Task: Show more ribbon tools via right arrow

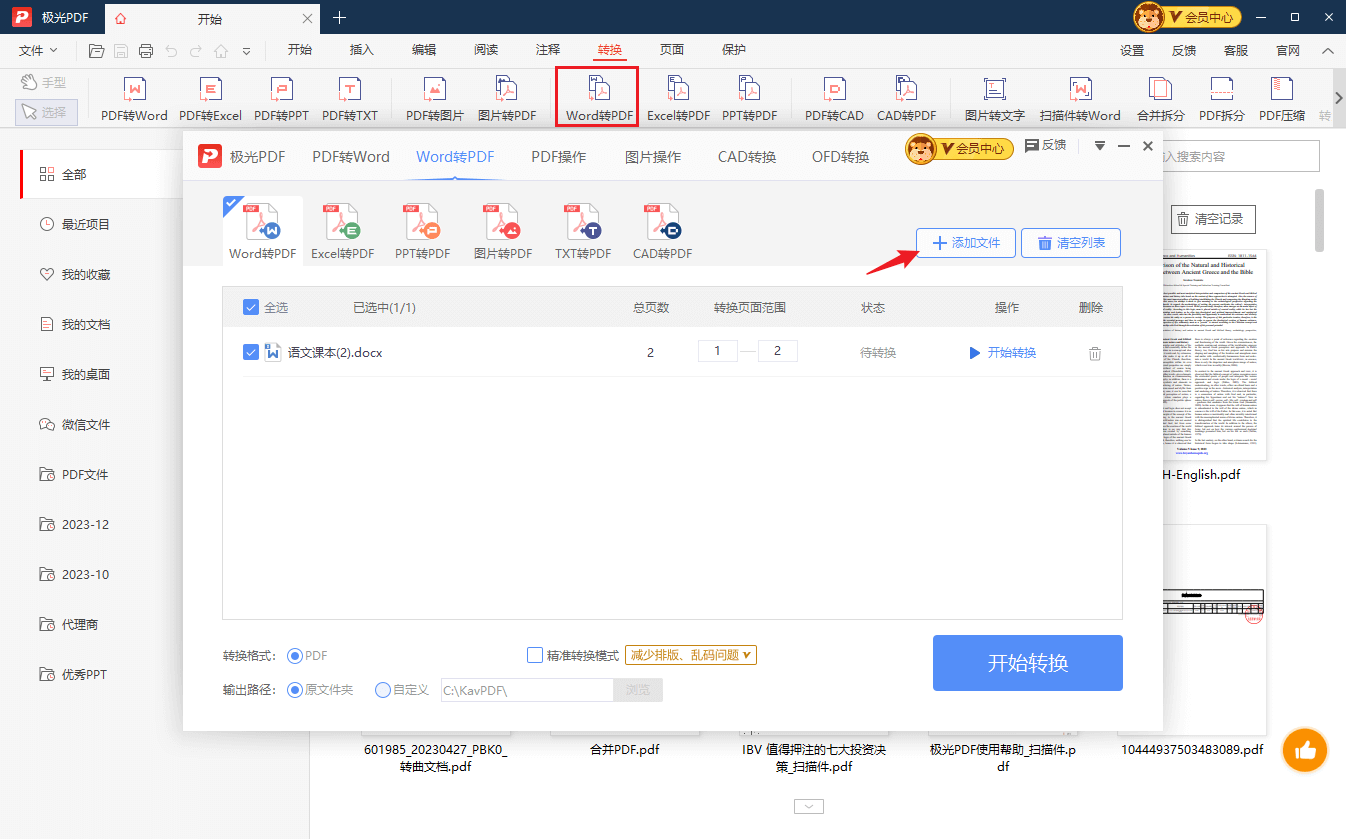Action: point(1339,97)
